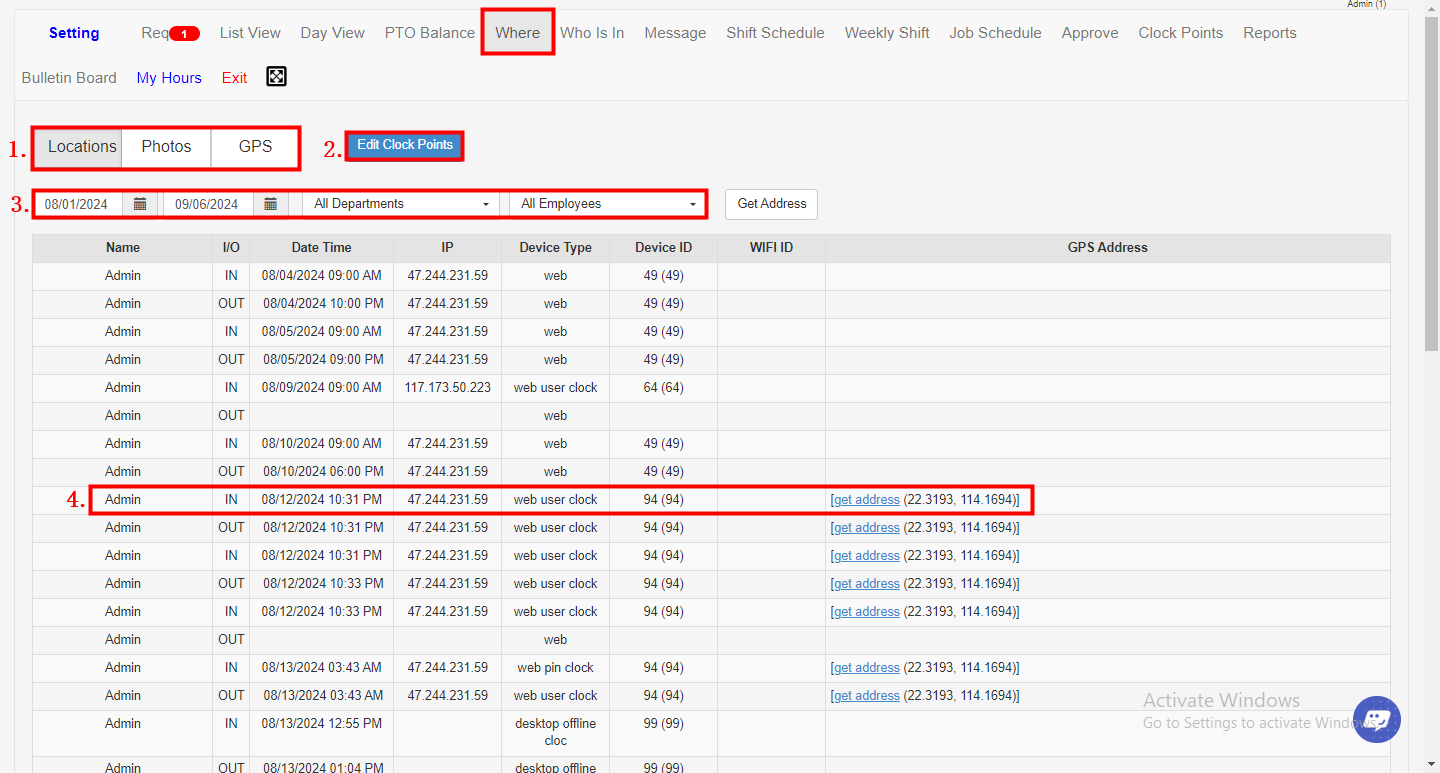The width and height of the screenshot is (1440, 773).
Task: Go to the Shift Schedule tab
Action: (x=775, y=33)
